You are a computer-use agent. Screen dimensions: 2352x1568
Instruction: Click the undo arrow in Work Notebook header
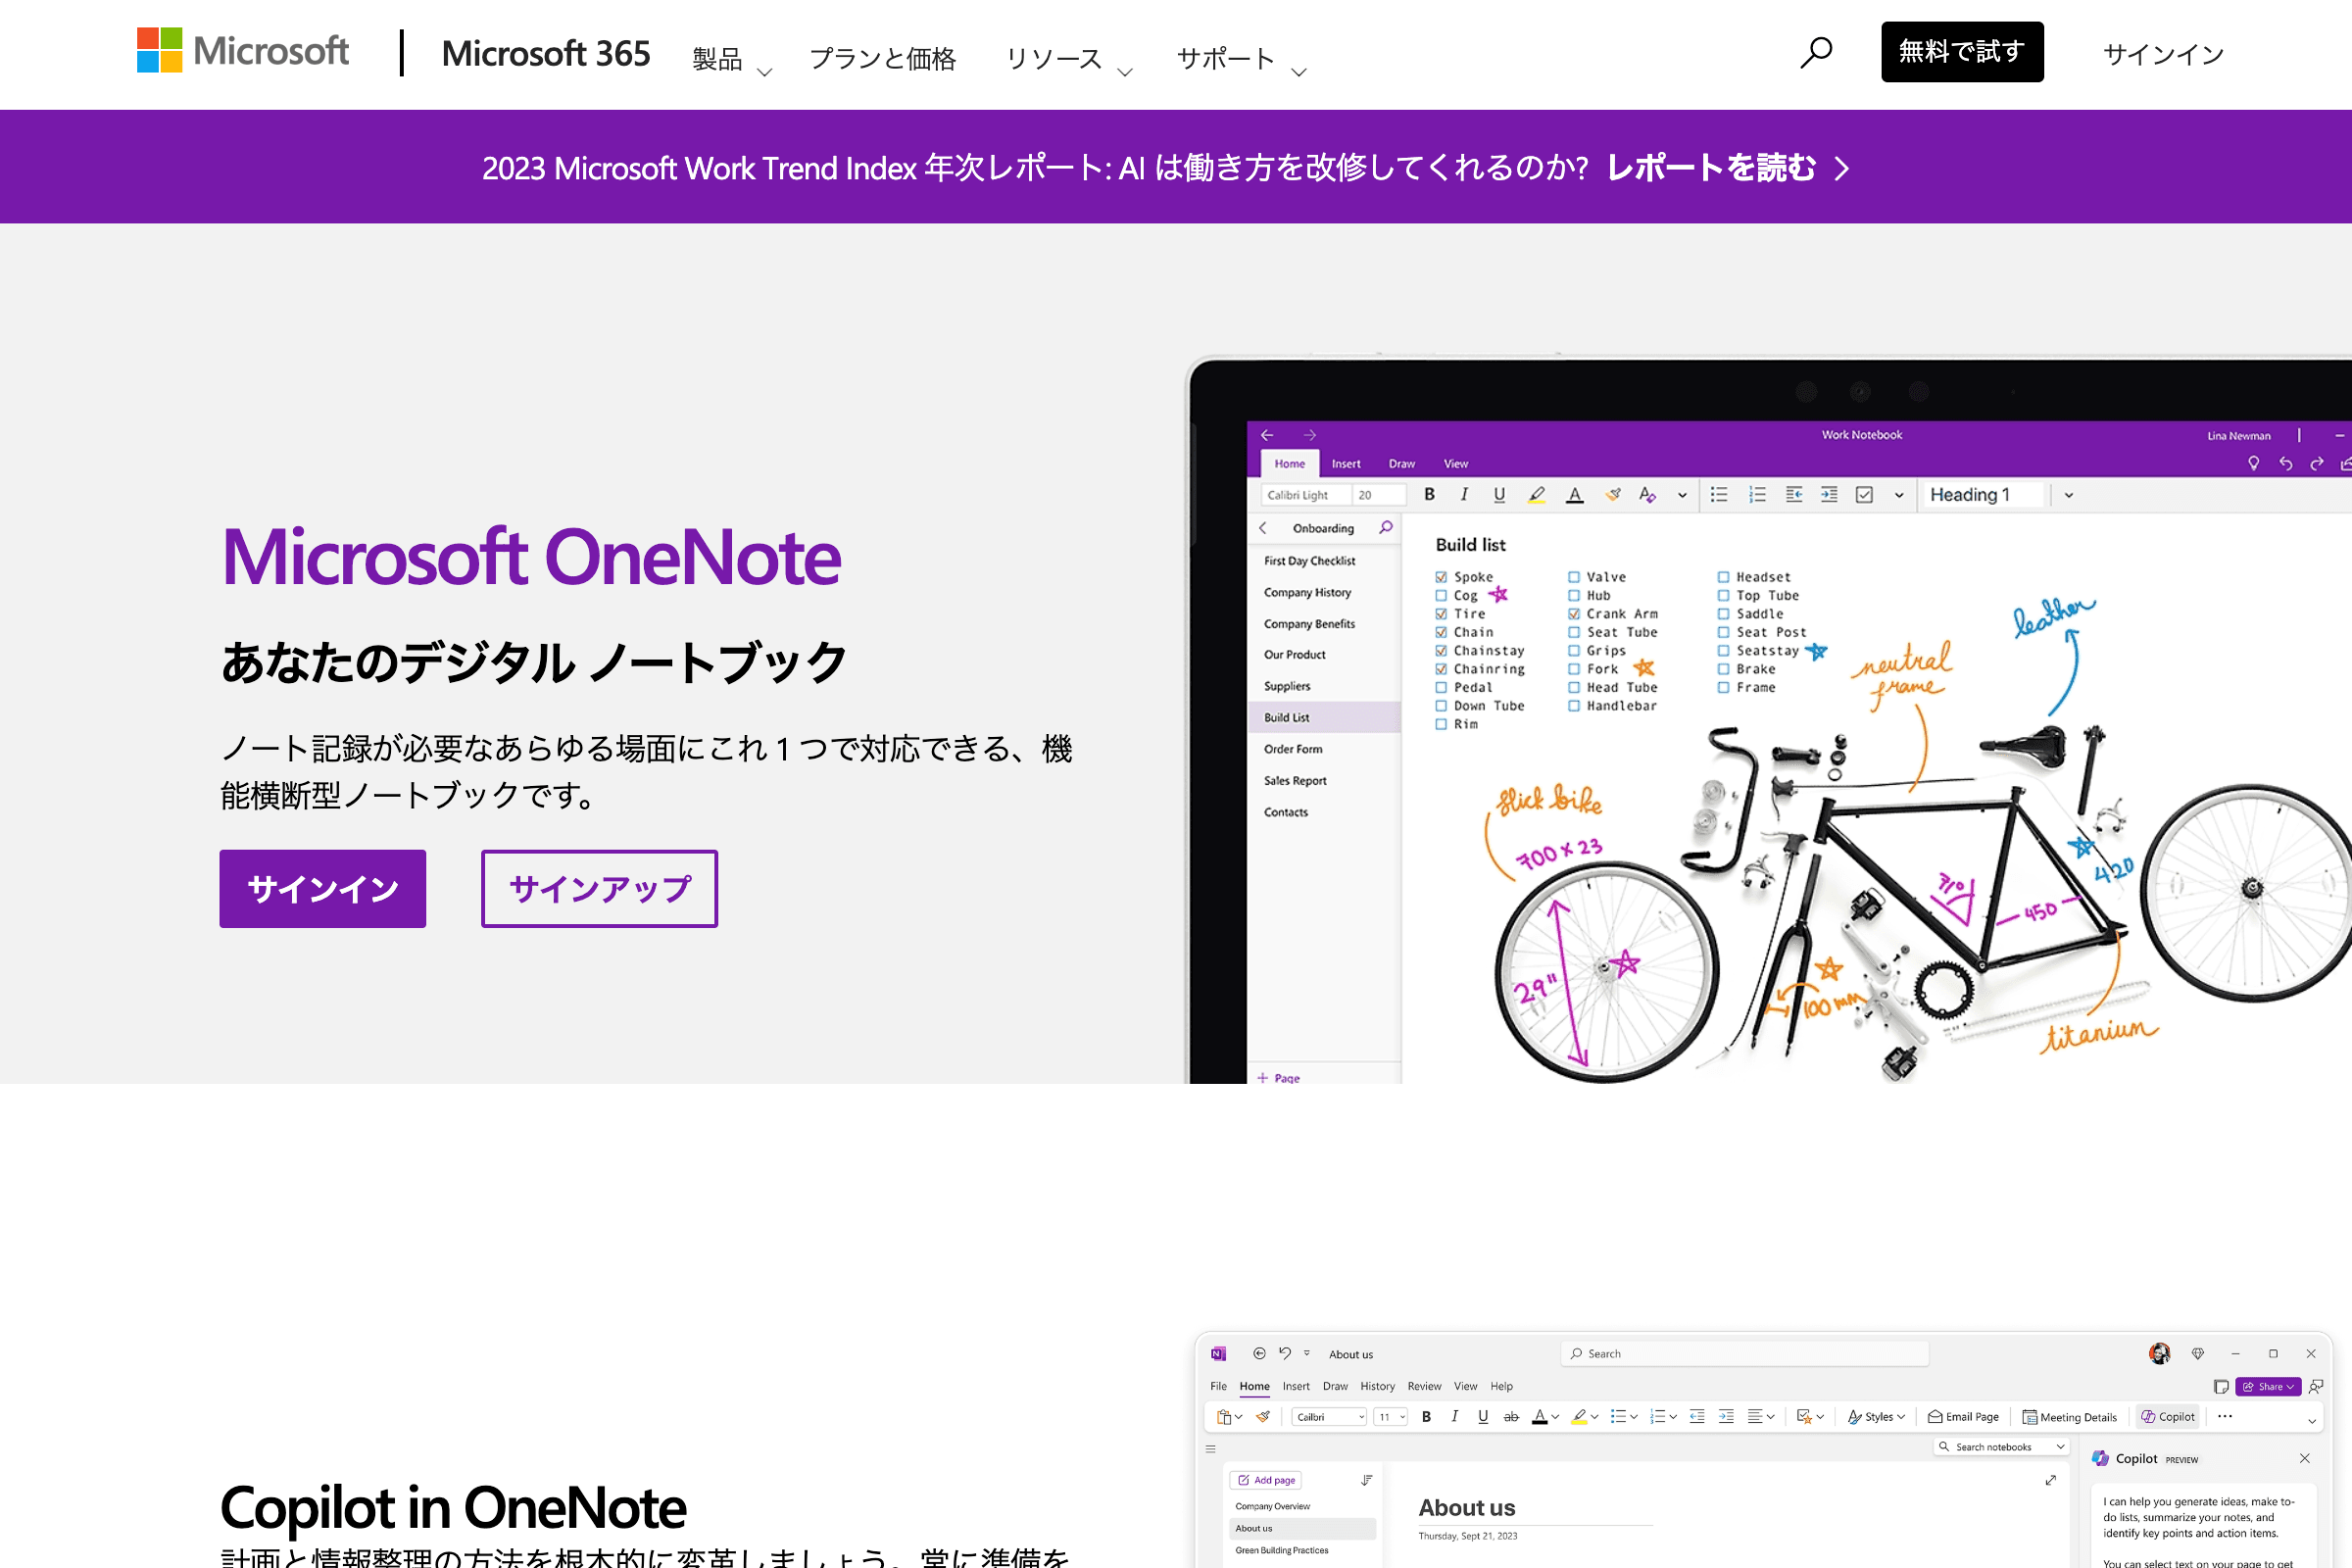point(2285,463)
